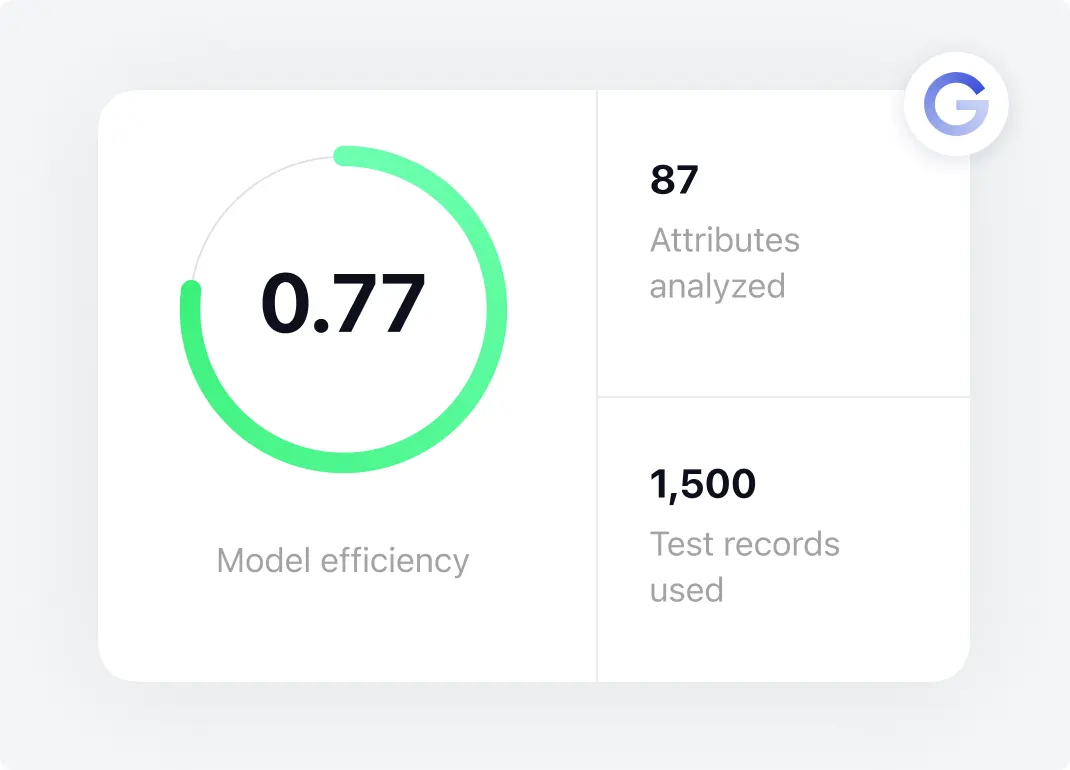This screenshot has height=770, width=1070.
Task: Click the word 'used' in records panel
Action: click(686, 590)
